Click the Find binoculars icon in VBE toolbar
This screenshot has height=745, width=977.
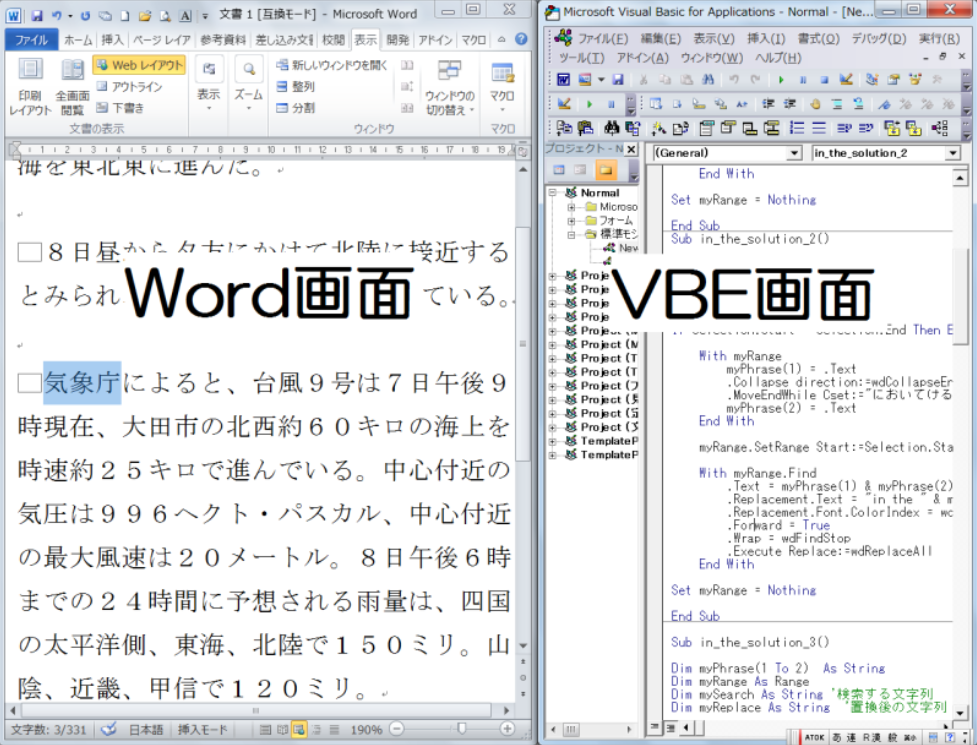click(706, 80)
